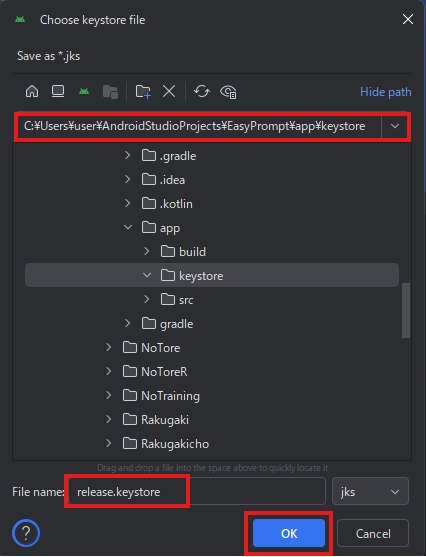Open help with the question mark button
The width and height of the screenshot is (426, 557).
pyautogui.click(x=26, y=533)
